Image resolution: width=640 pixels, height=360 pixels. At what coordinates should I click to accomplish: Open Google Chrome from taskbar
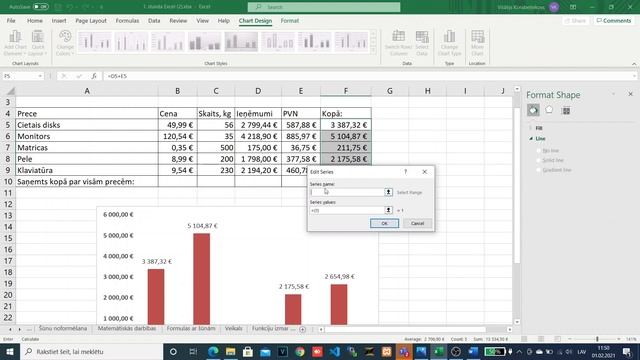(x=300, y=351)
